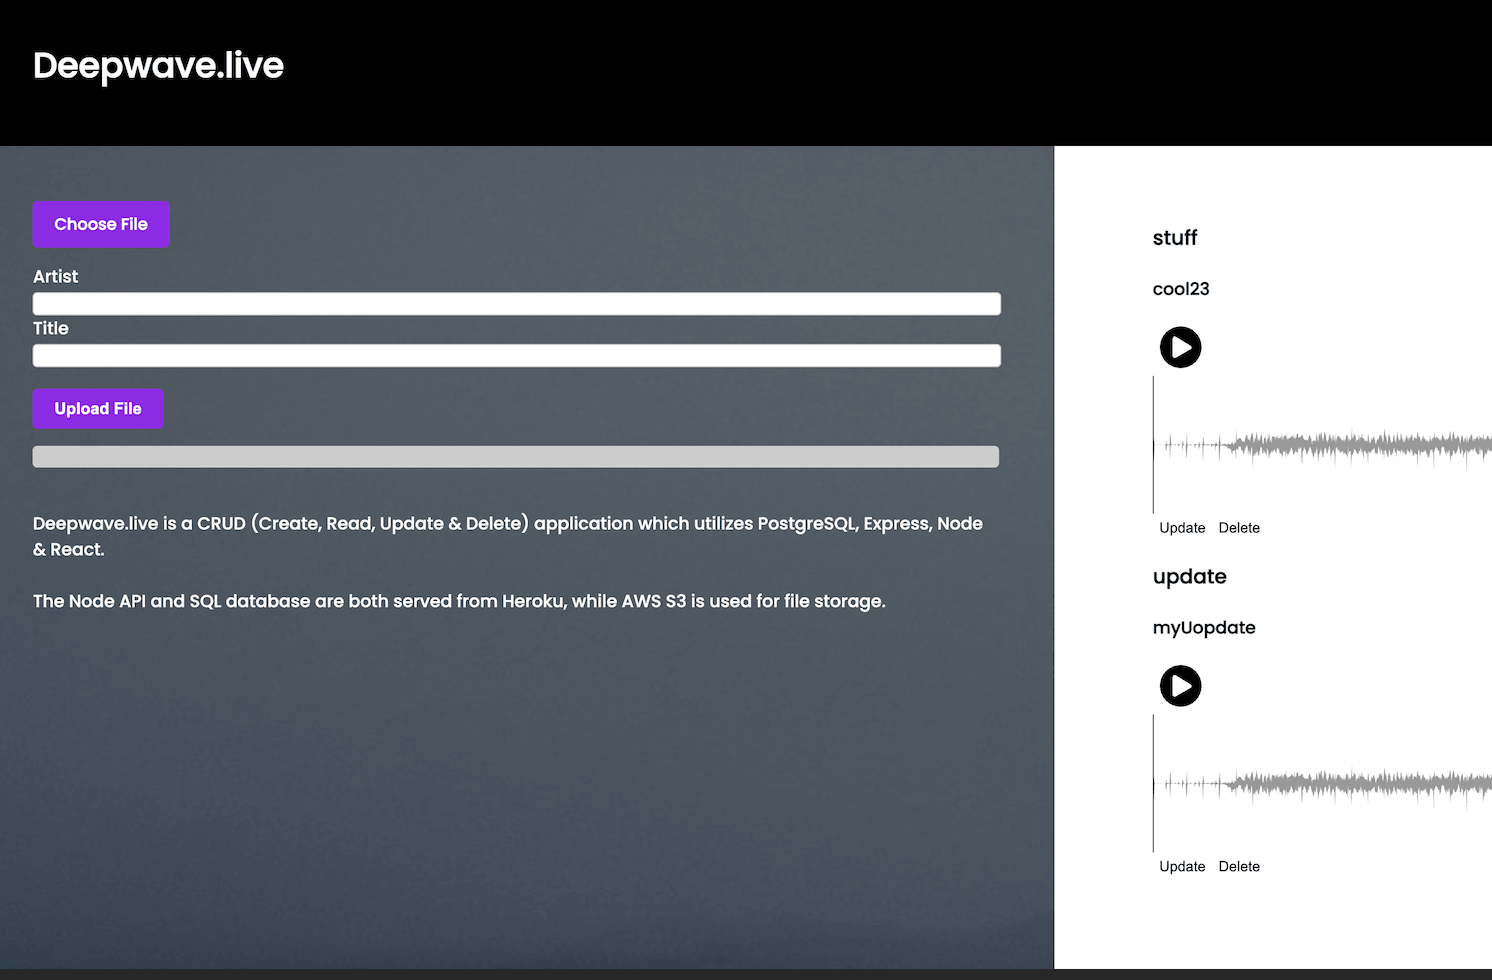This screenshot has height=980, width=1492.
Task: Click the Upload File button
Action: point(98,409)
